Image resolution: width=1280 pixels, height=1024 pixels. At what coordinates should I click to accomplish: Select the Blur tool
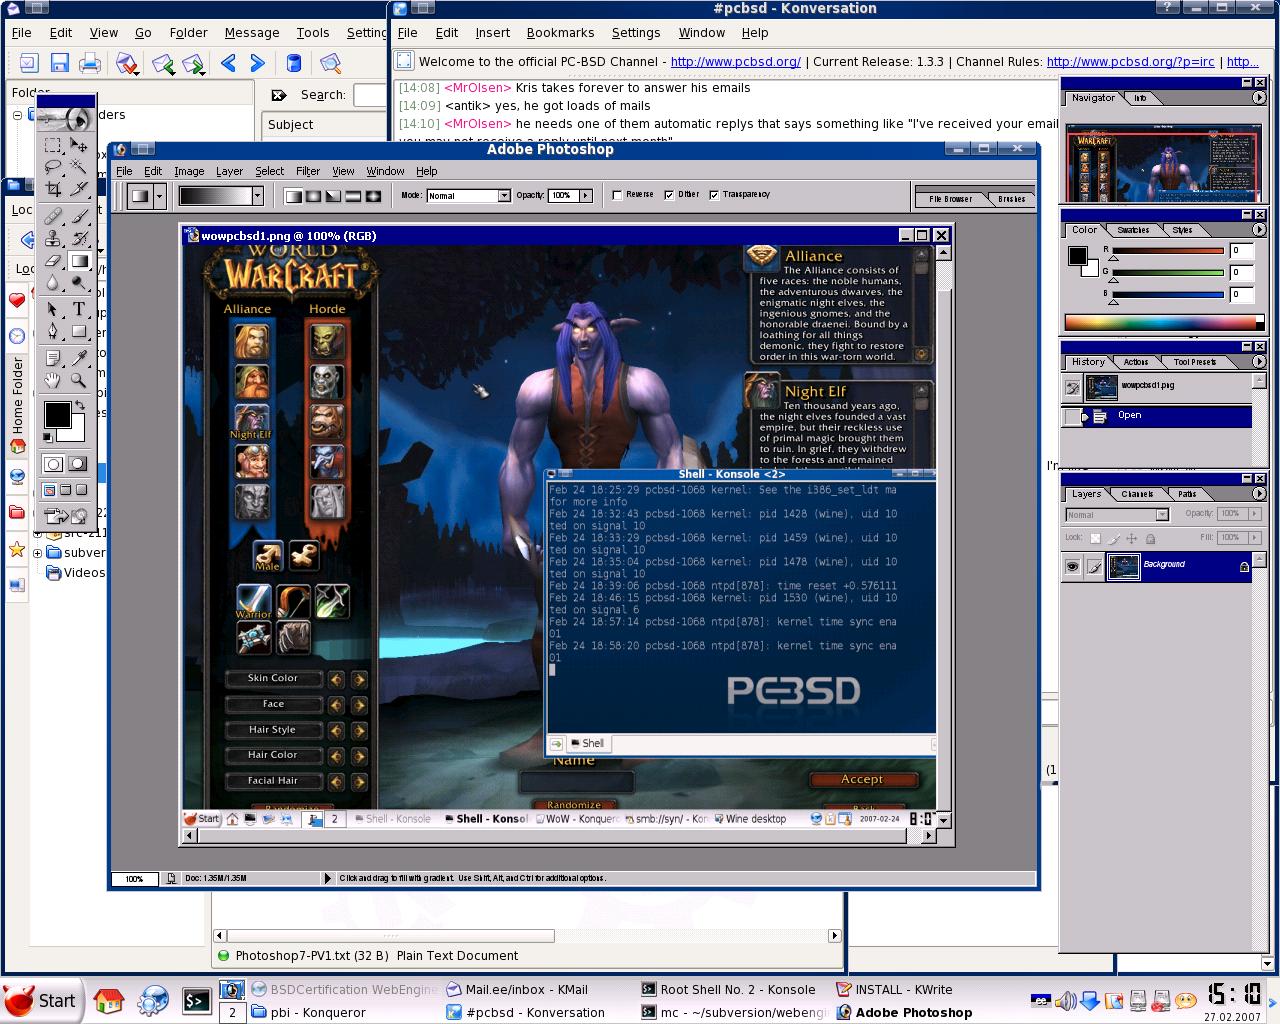point(53,283)
